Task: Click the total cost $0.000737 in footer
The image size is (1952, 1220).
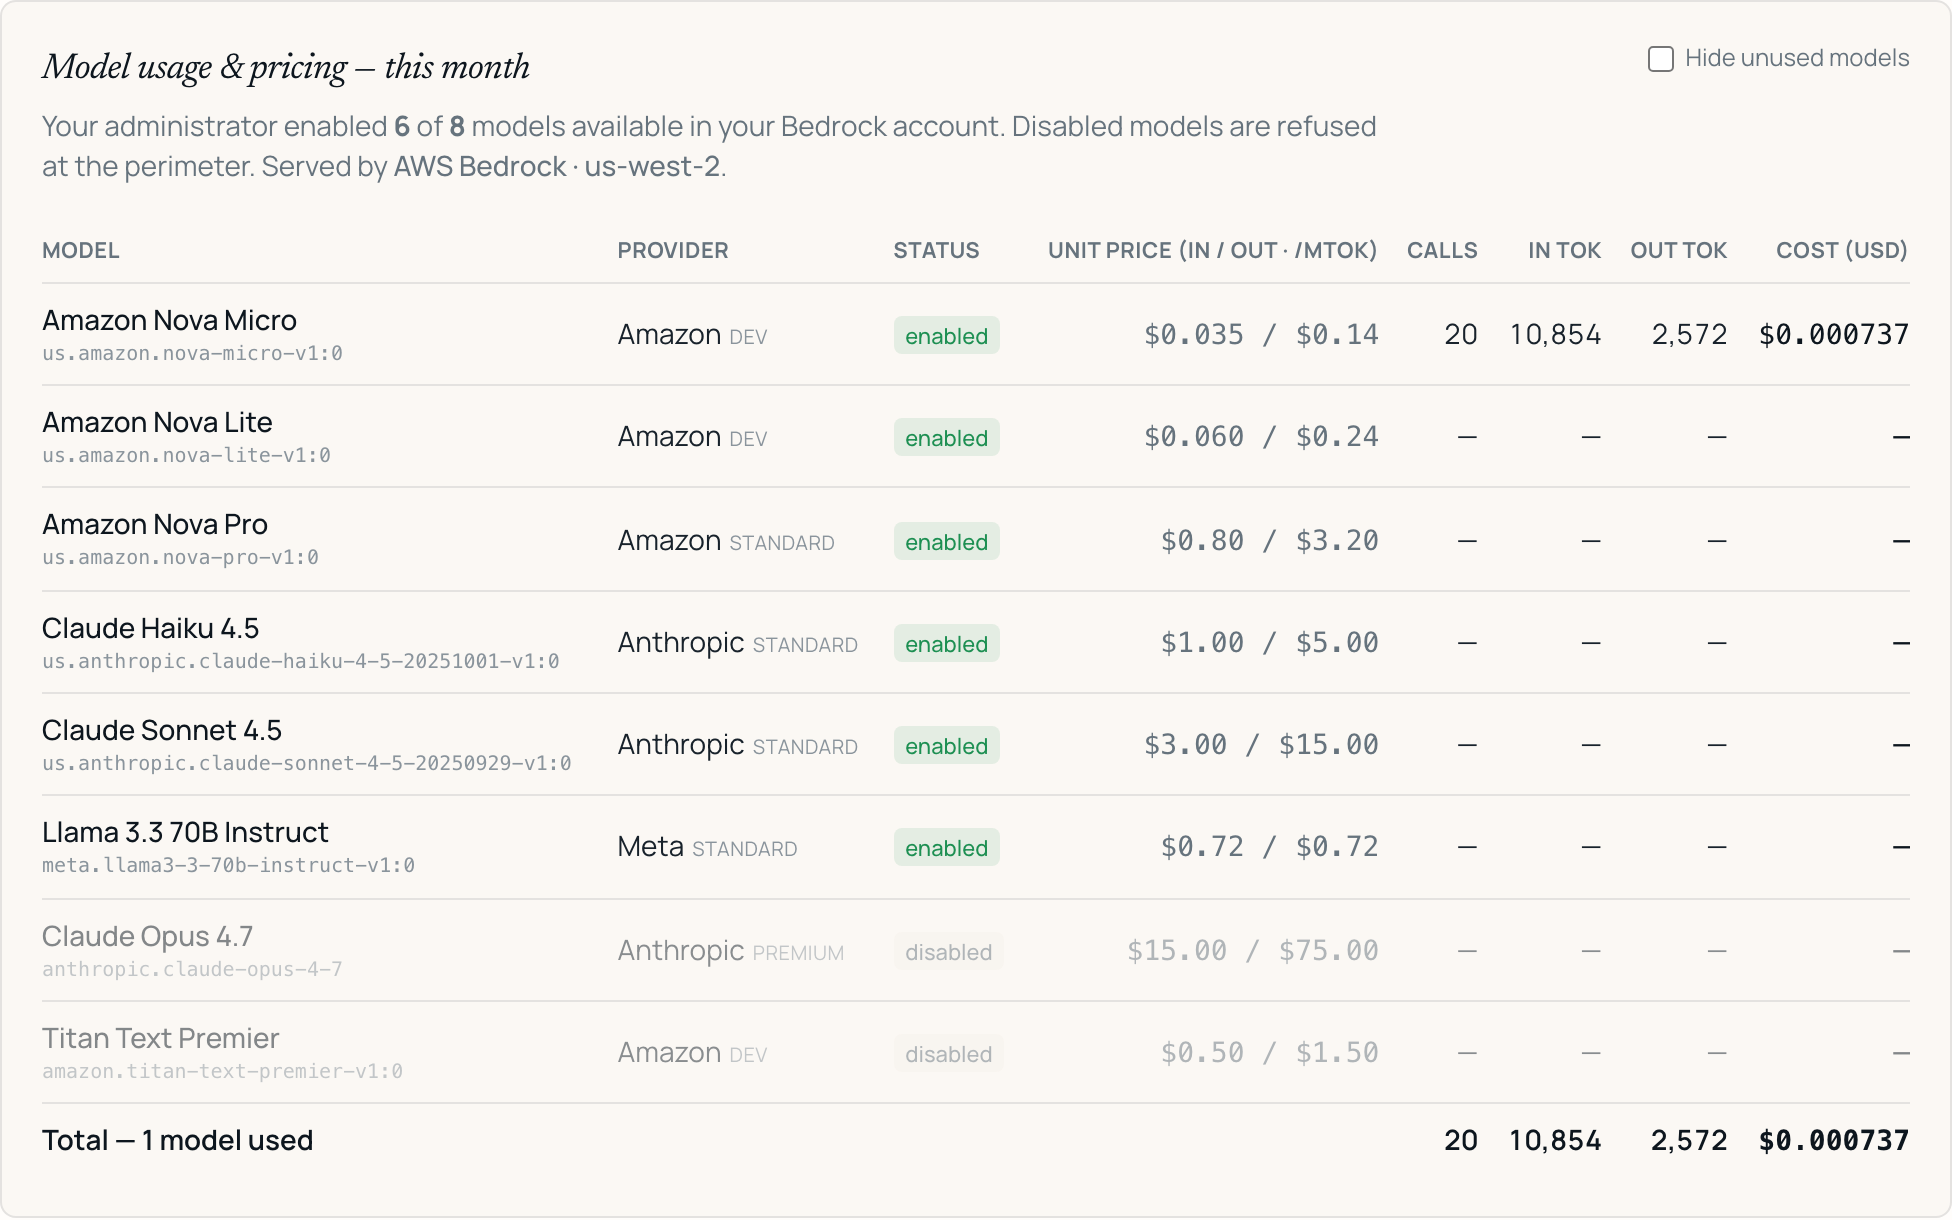Action: click(x=1834, y=1141)
